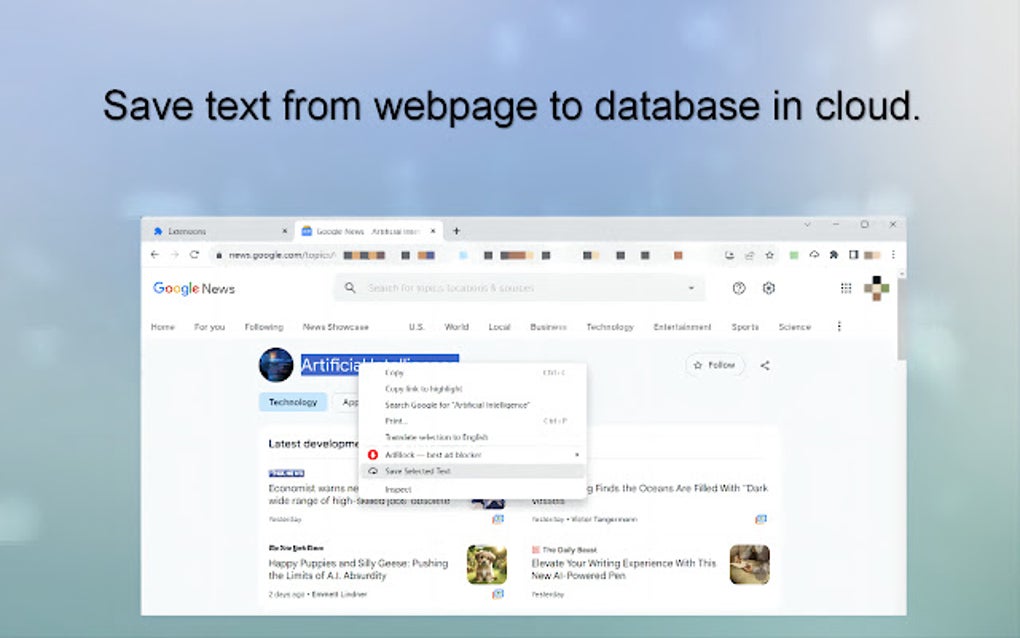
Task: Open the Science section
Action: [795, 327]
